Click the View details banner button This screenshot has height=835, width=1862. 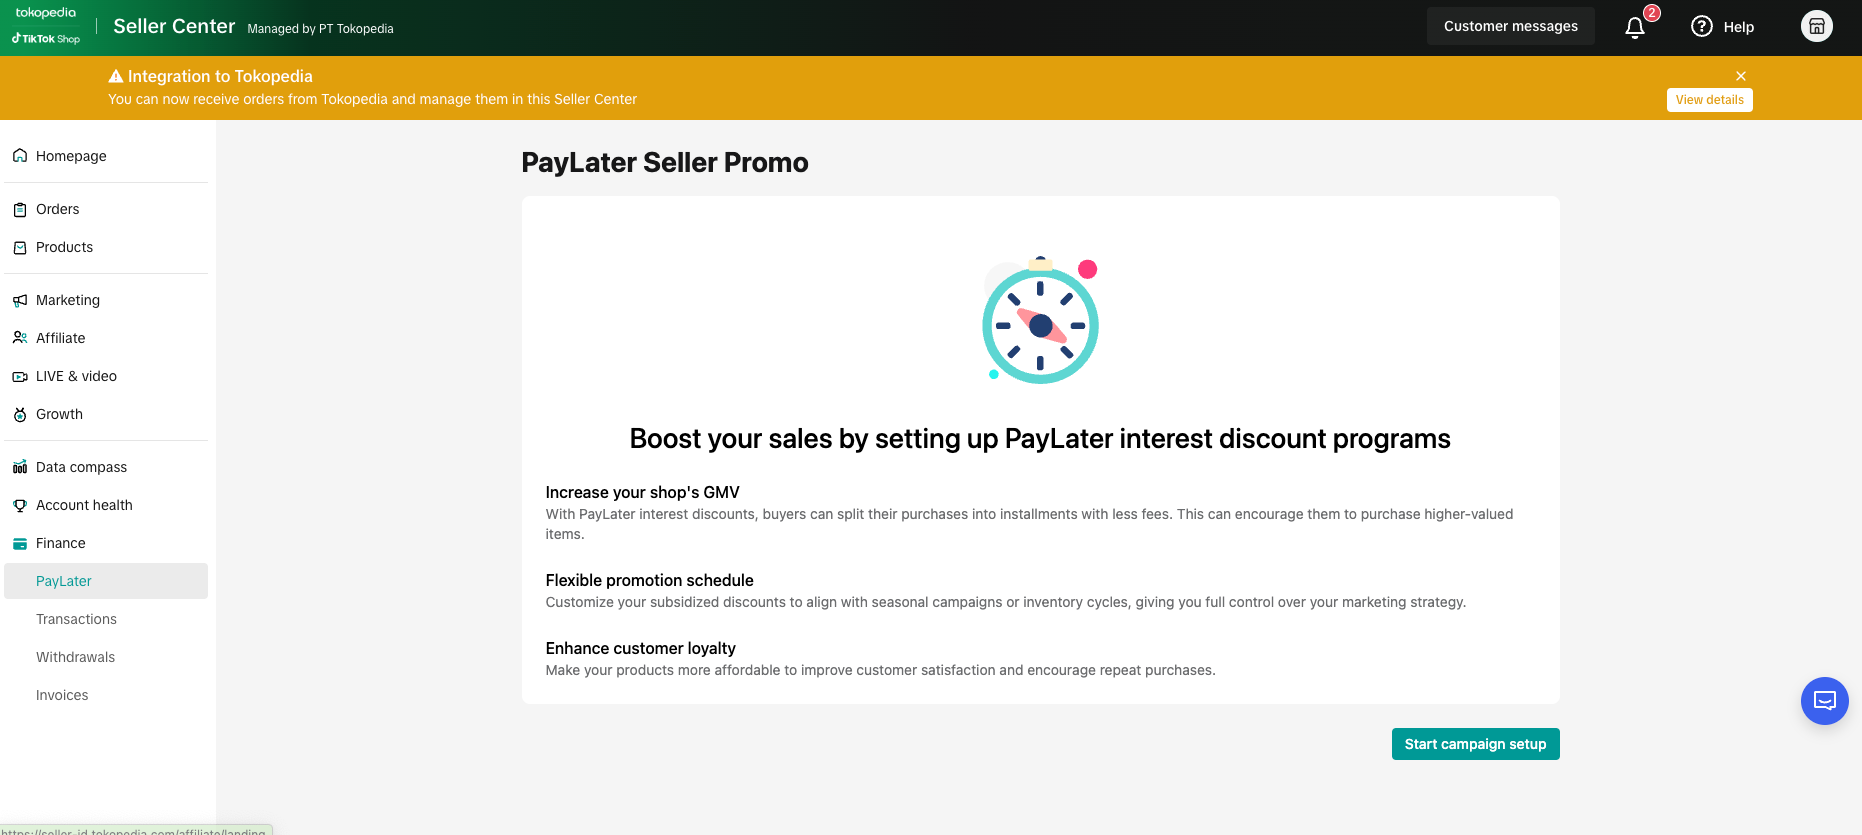[1709, 100]
